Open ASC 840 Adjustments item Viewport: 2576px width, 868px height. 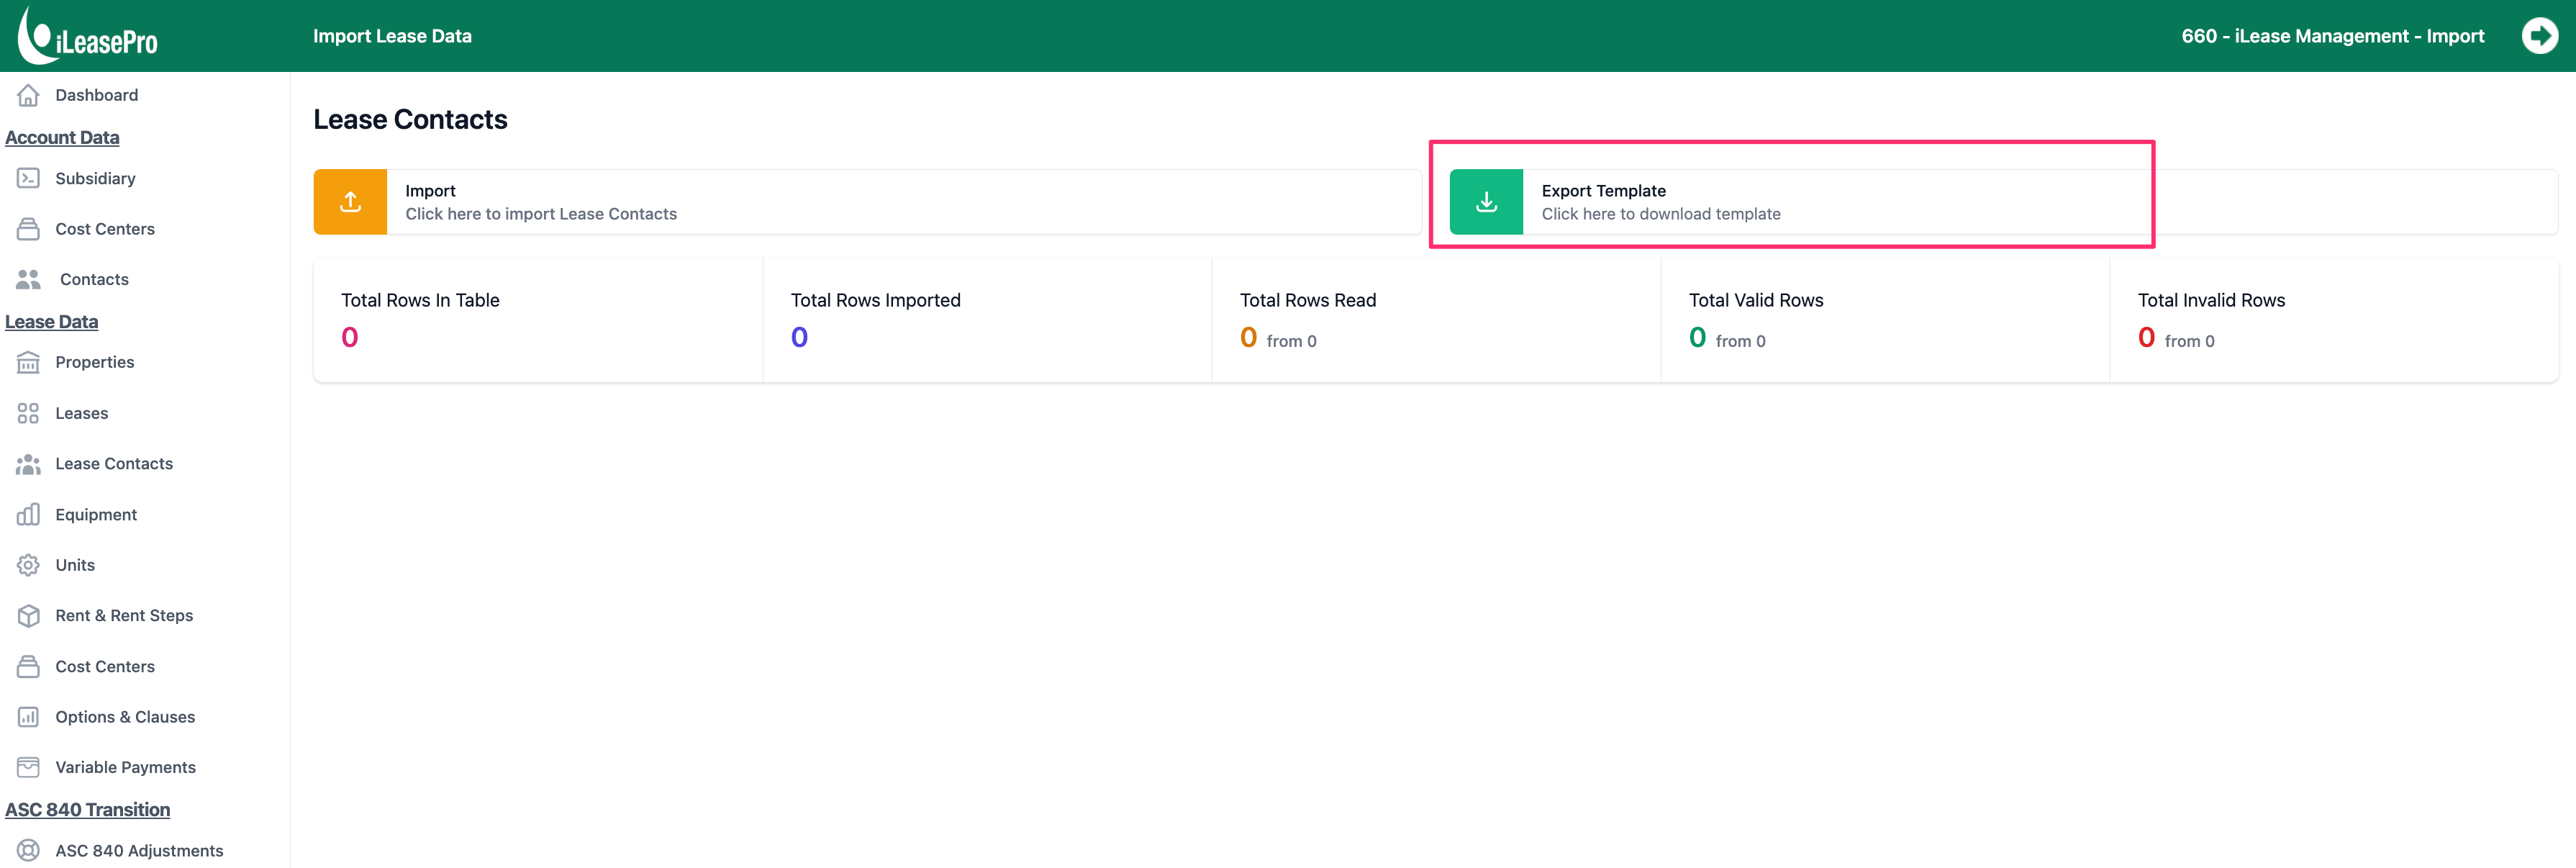pos(139,851)
